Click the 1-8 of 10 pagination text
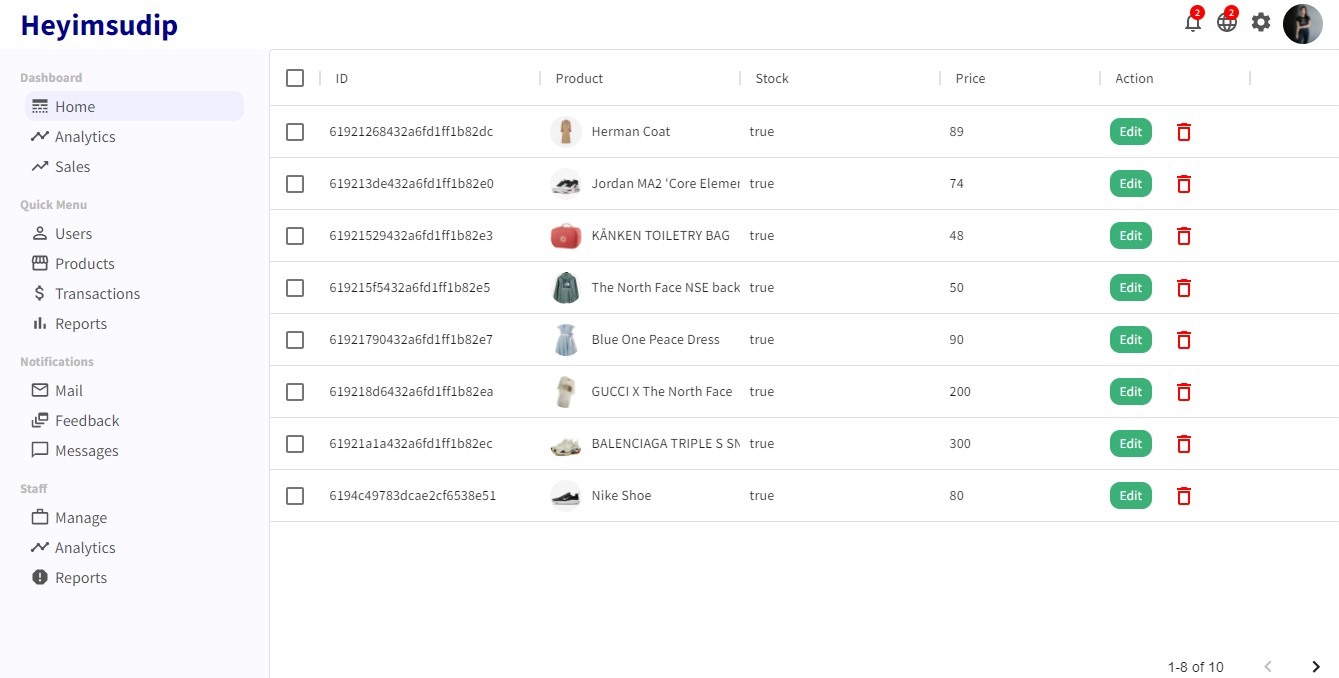This screenshot has height=678, width=1339. (x=1195, y=667)
